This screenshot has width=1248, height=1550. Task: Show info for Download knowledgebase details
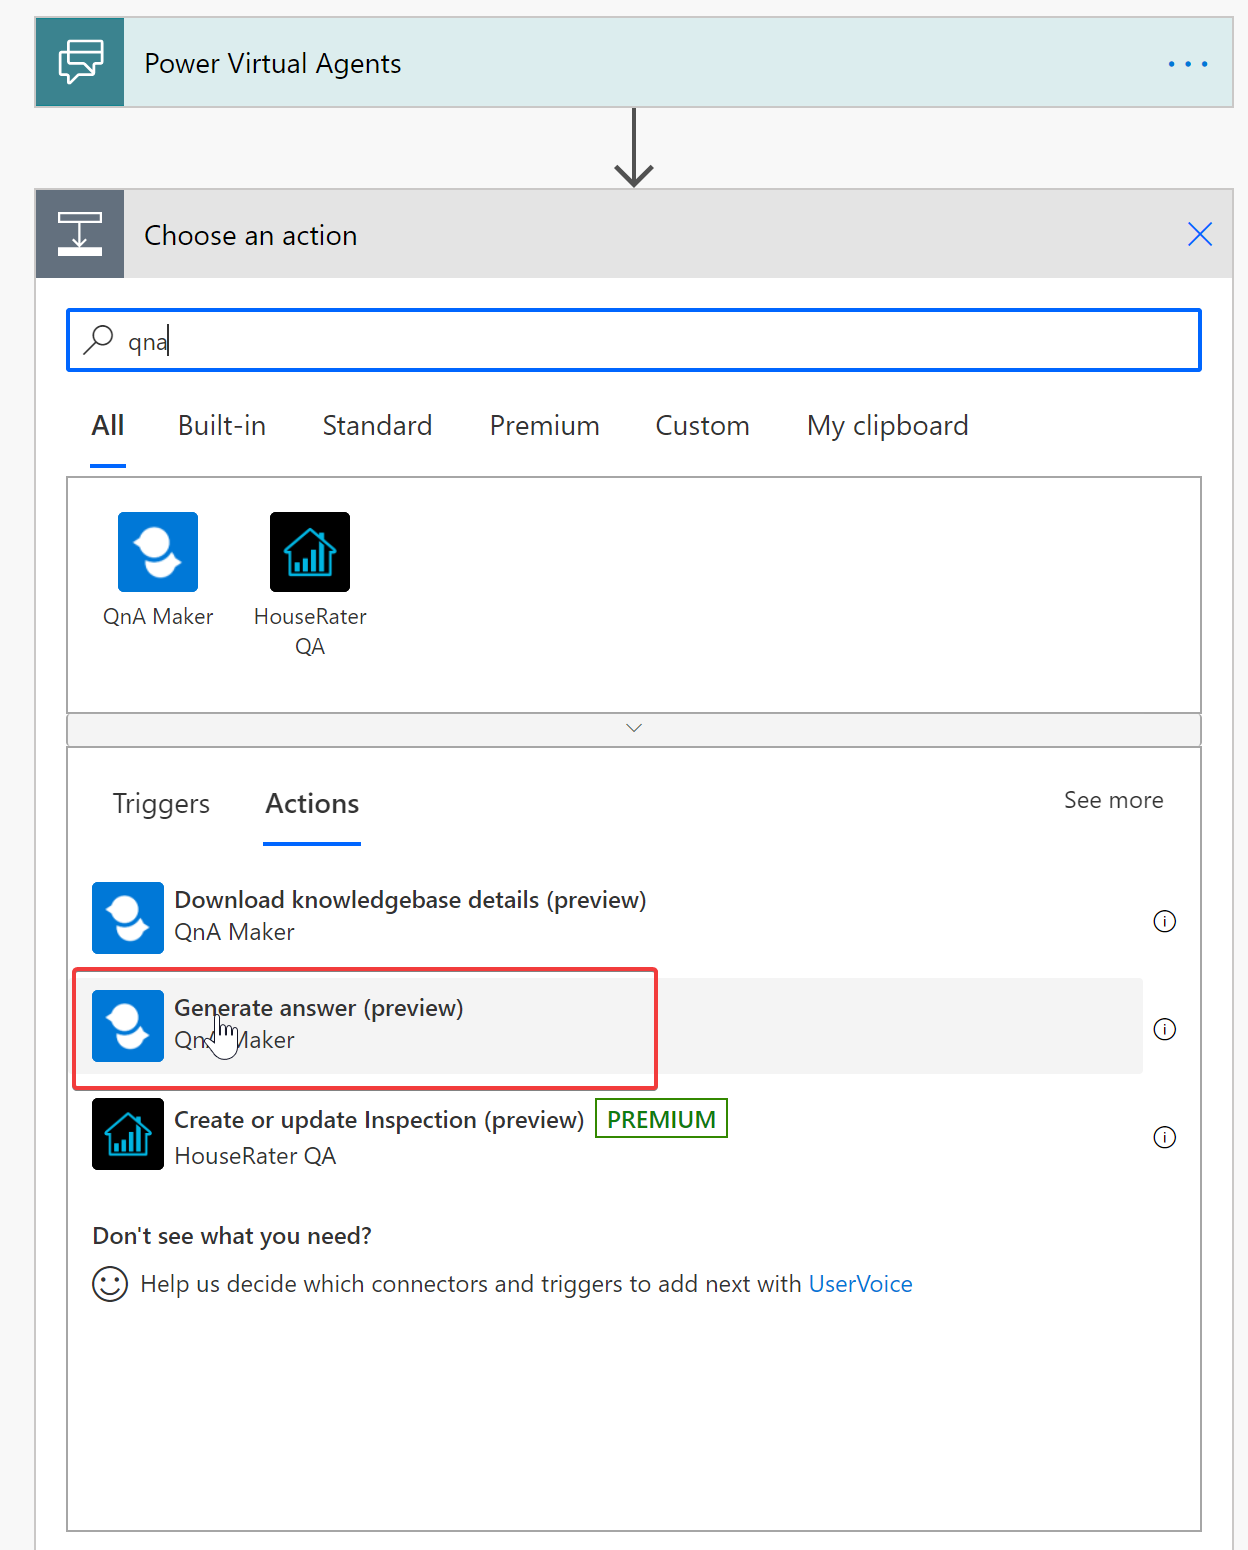1164,921
